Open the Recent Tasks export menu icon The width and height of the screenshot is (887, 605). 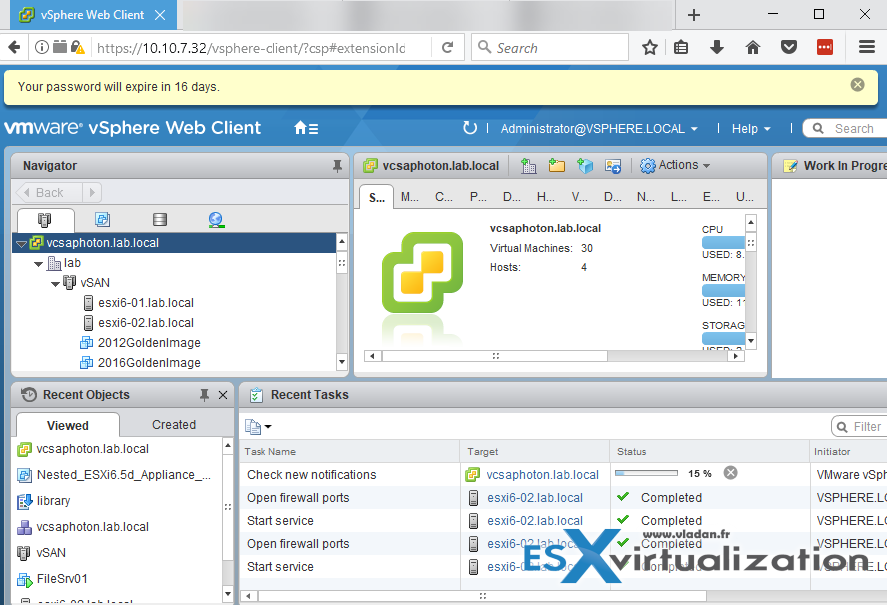coord(258,426)
